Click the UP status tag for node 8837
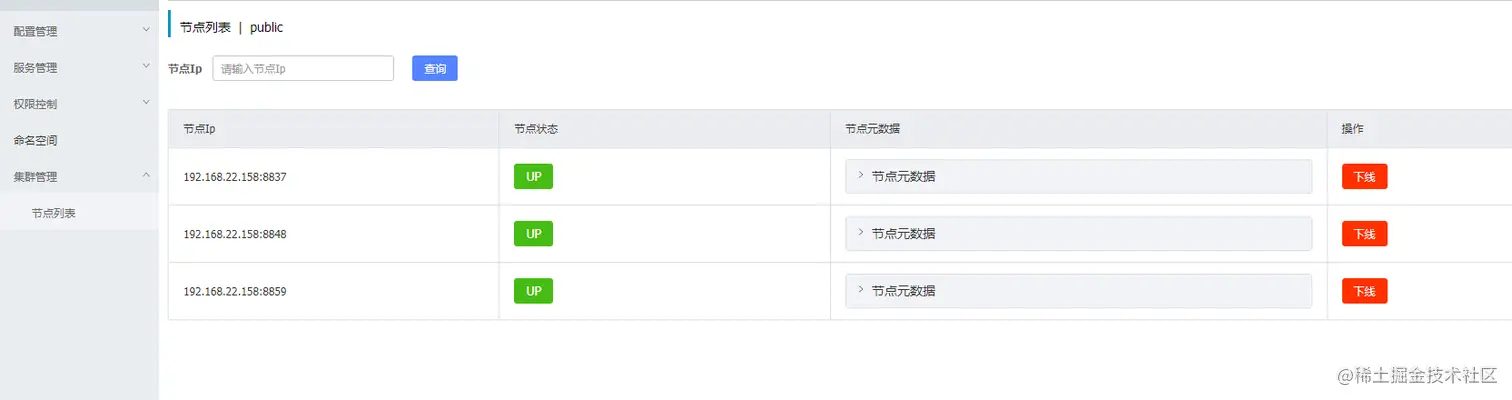 [533, 177]
